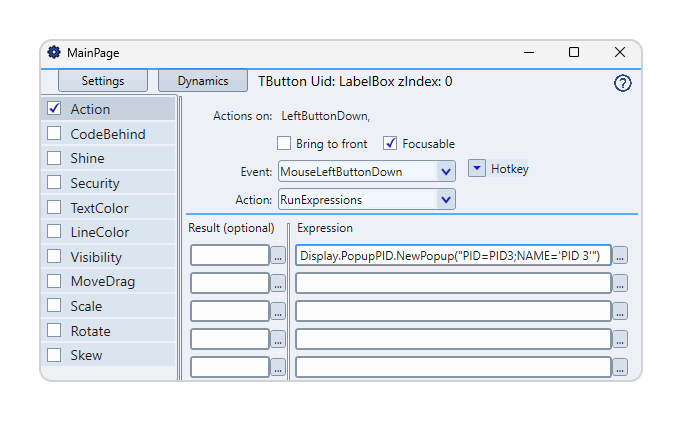Enable the CodeBehind dynamic checkbox
Image resolution: width=682 pixels, height=421 pixels.
pos(54,133)
